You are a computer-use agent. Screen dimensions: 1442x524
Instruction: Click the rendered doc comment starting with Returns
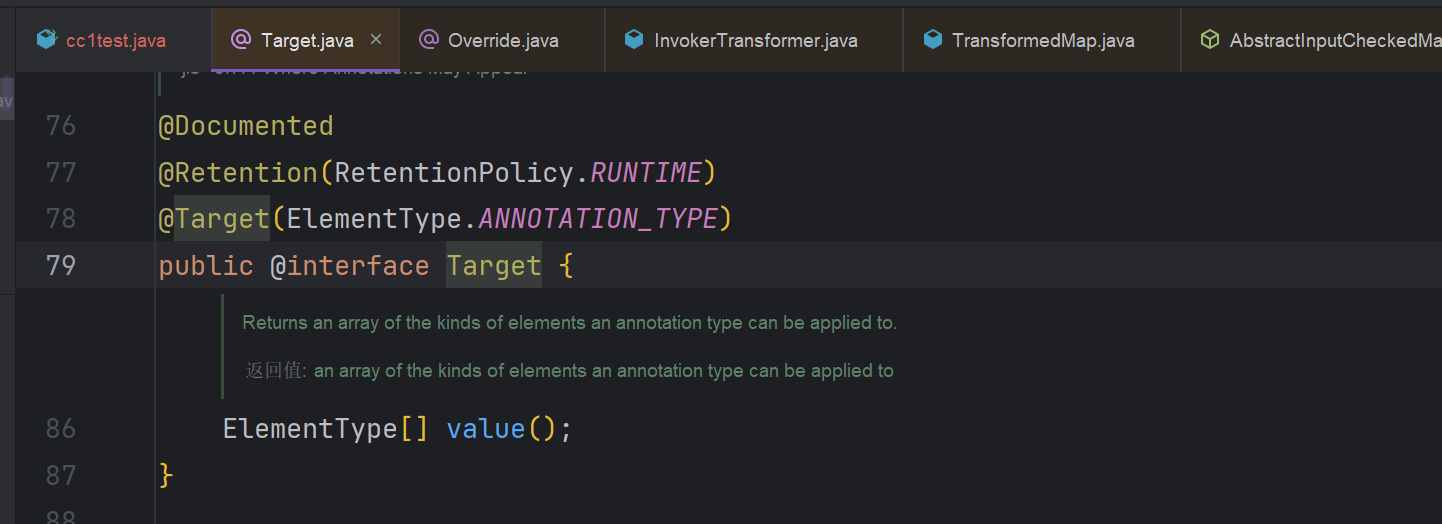tap(570, 323)
